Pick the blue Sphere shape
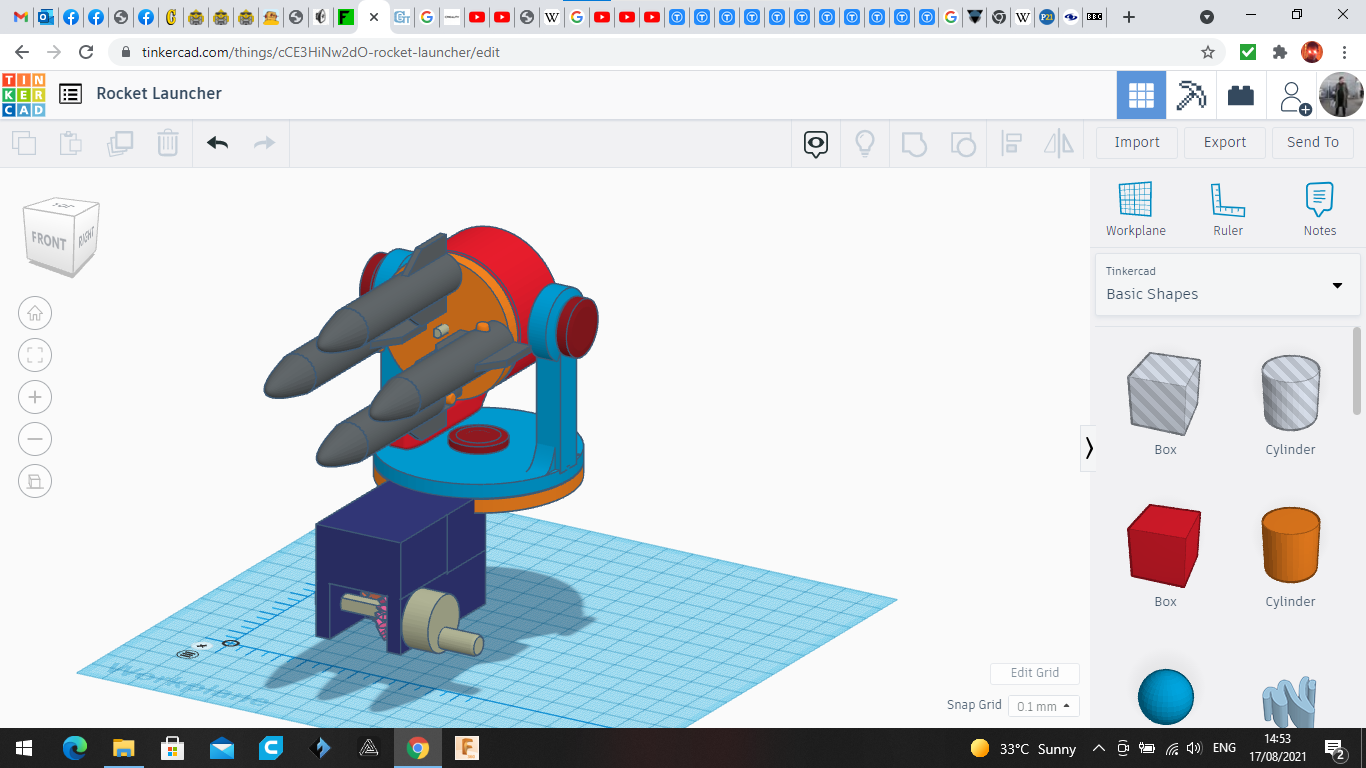Screen dimensions: 1366x768 (1166, 697)
